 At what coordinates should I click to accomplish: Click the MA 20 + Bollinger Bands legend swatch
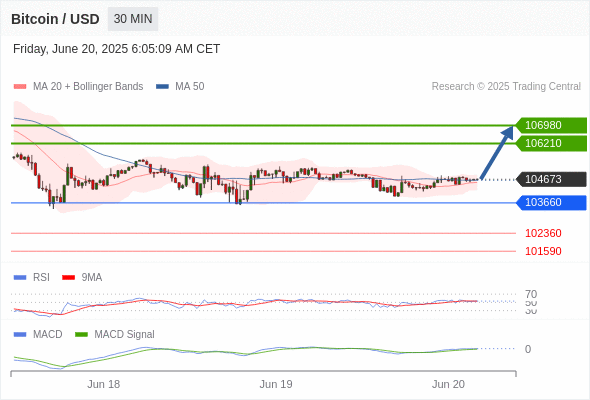pos(20,87)
